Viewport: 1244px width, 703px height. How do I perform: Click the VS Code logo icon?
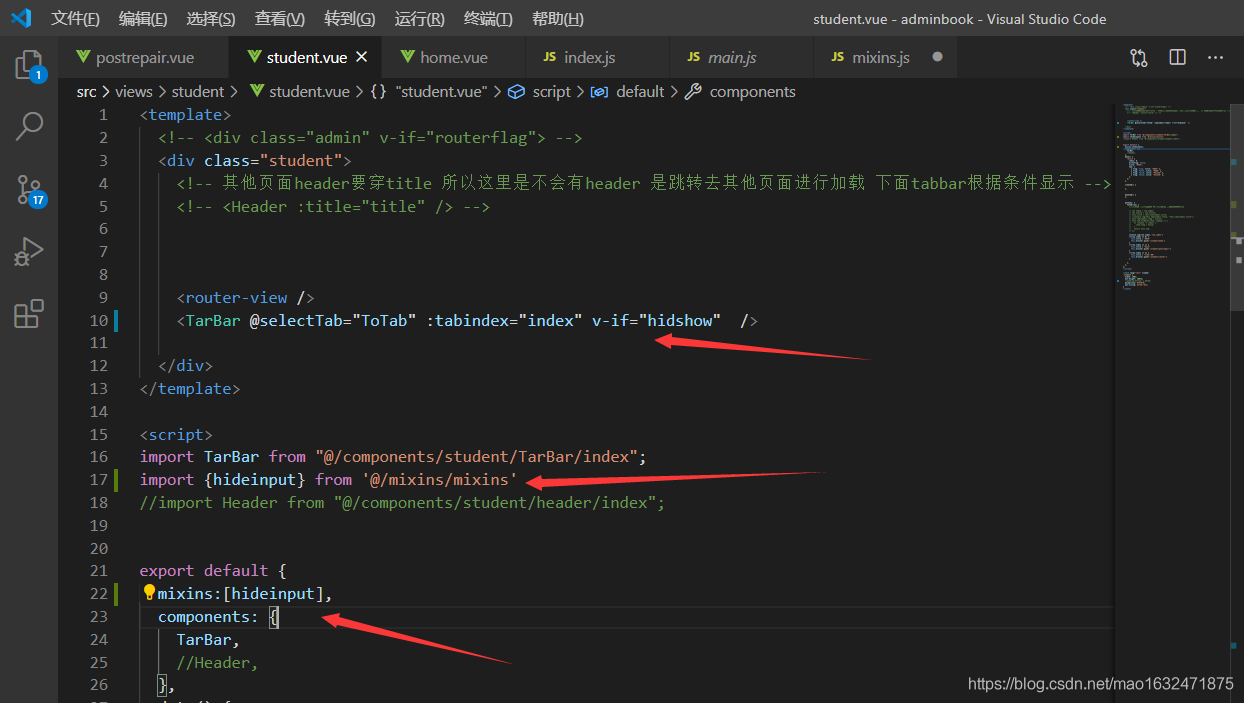click(x=21, y=18)
